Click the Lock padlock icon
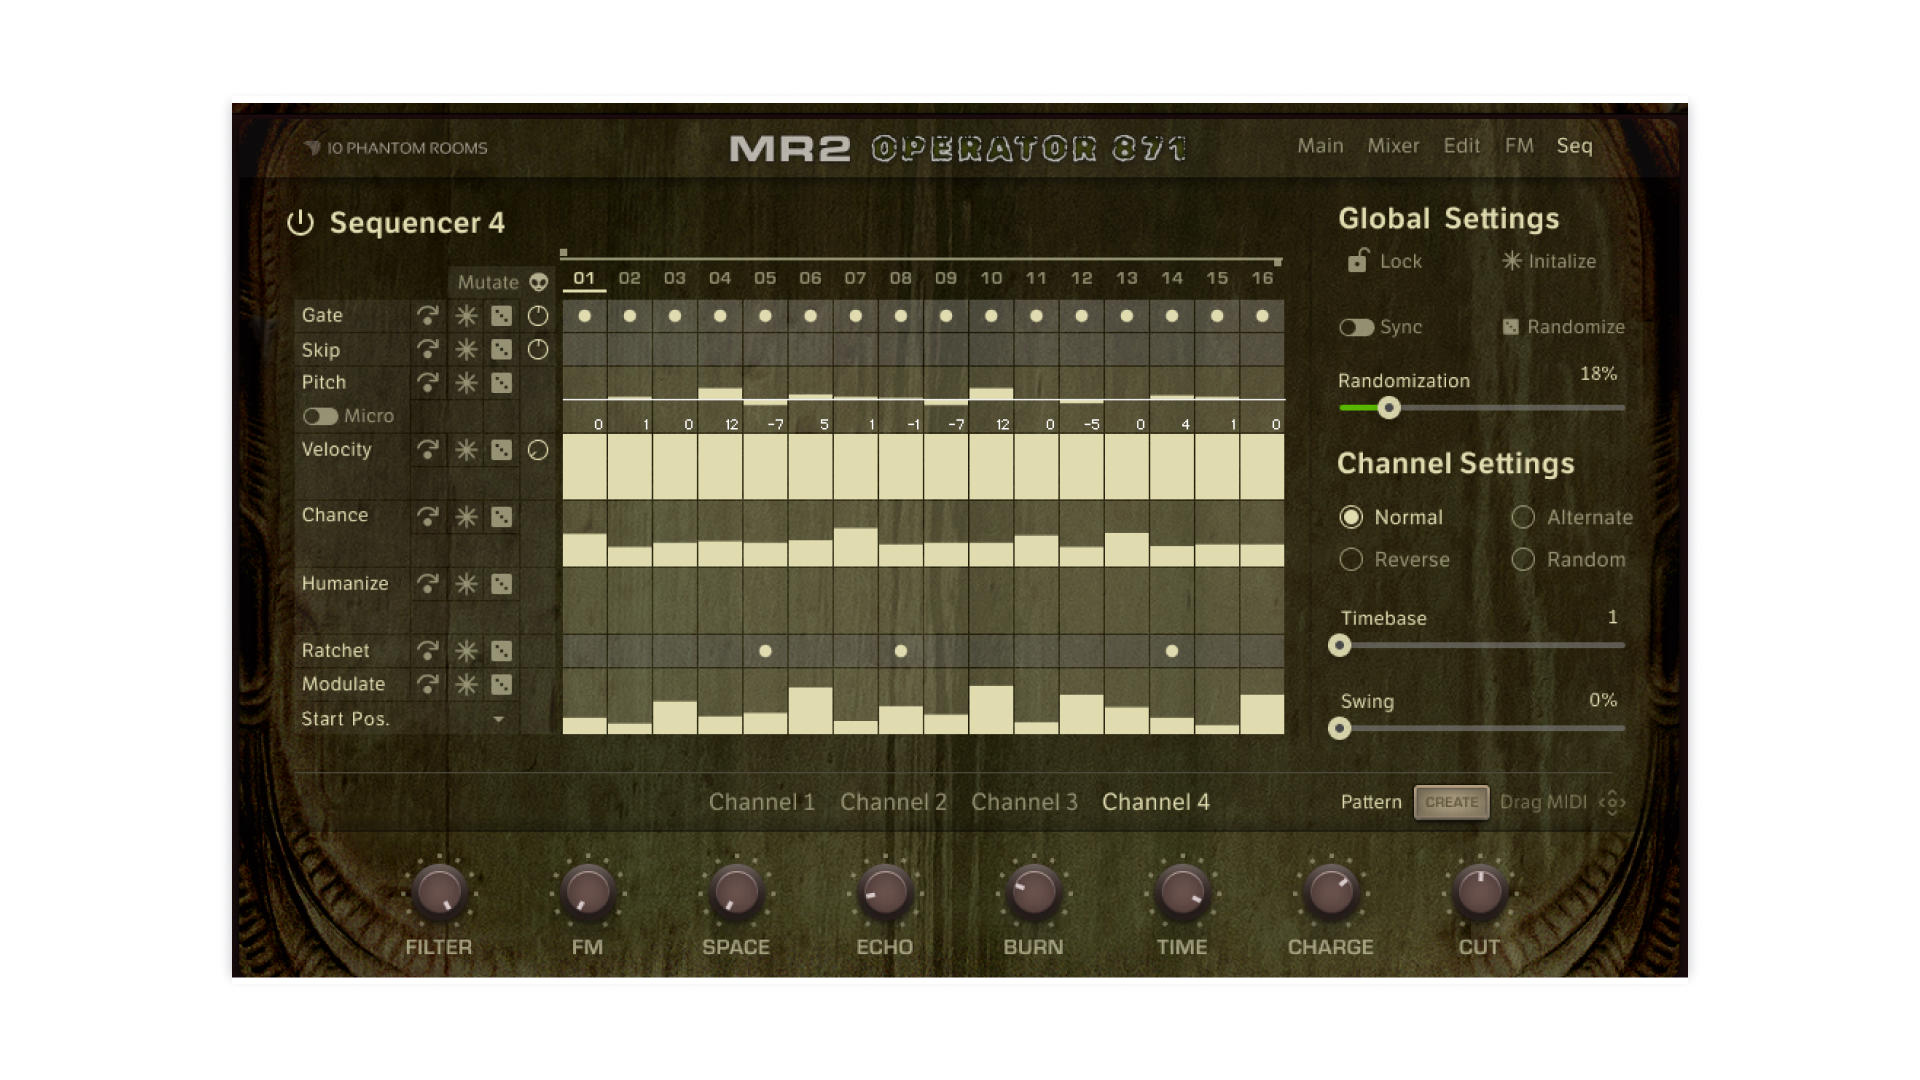1920x1080 pixels. 1357,261
